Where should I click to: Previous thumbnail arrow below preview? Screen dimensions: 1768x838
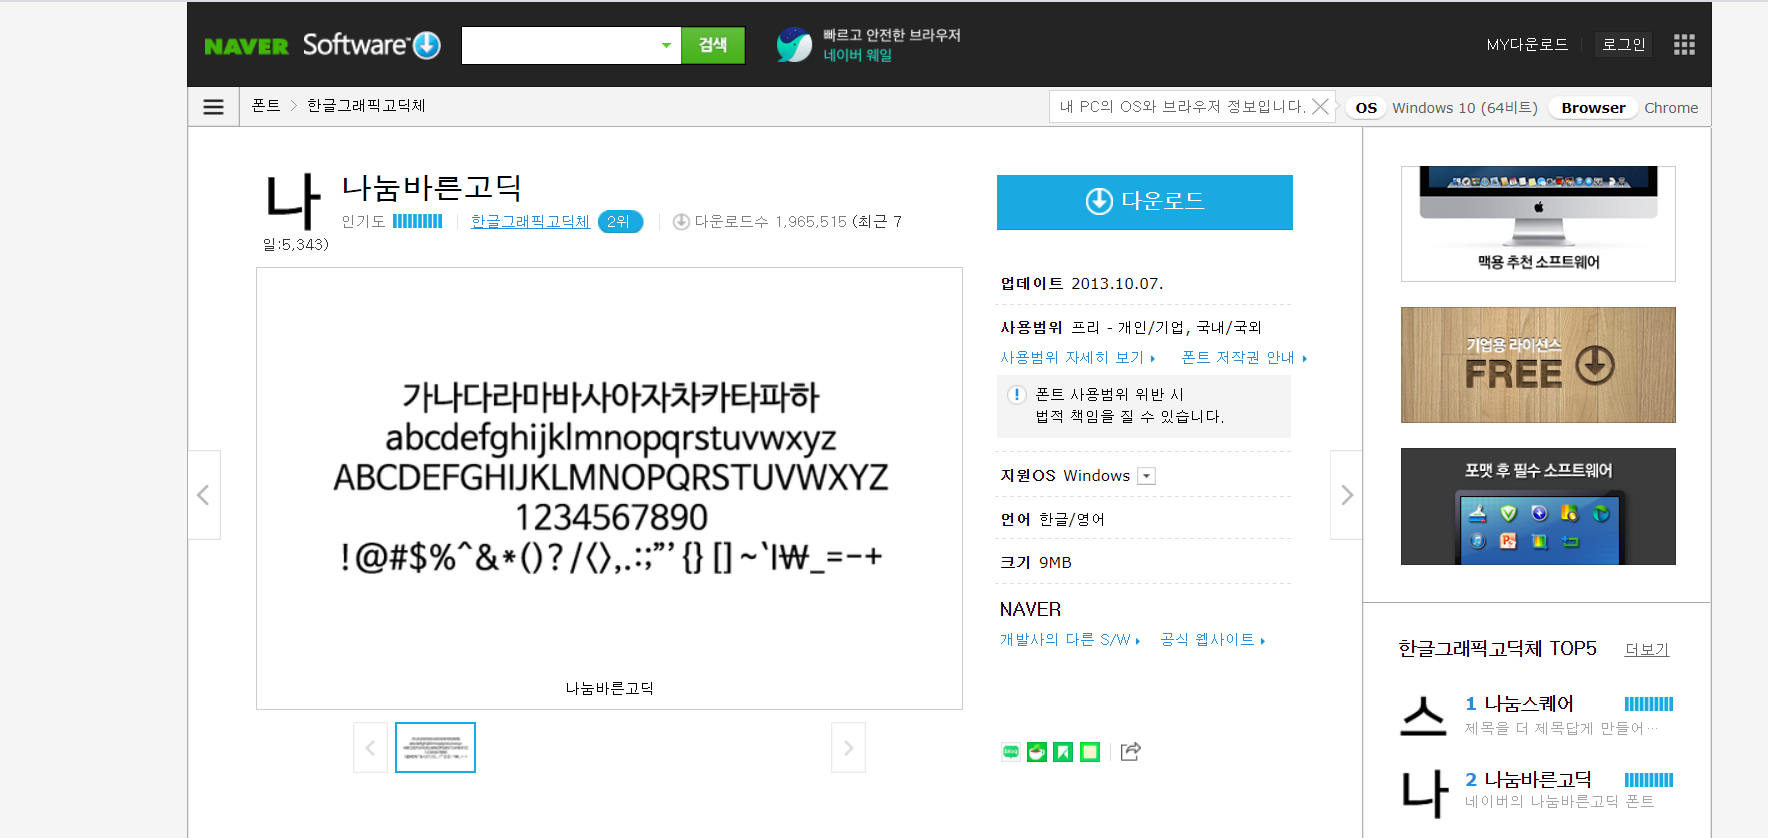(x=370, y=747)
